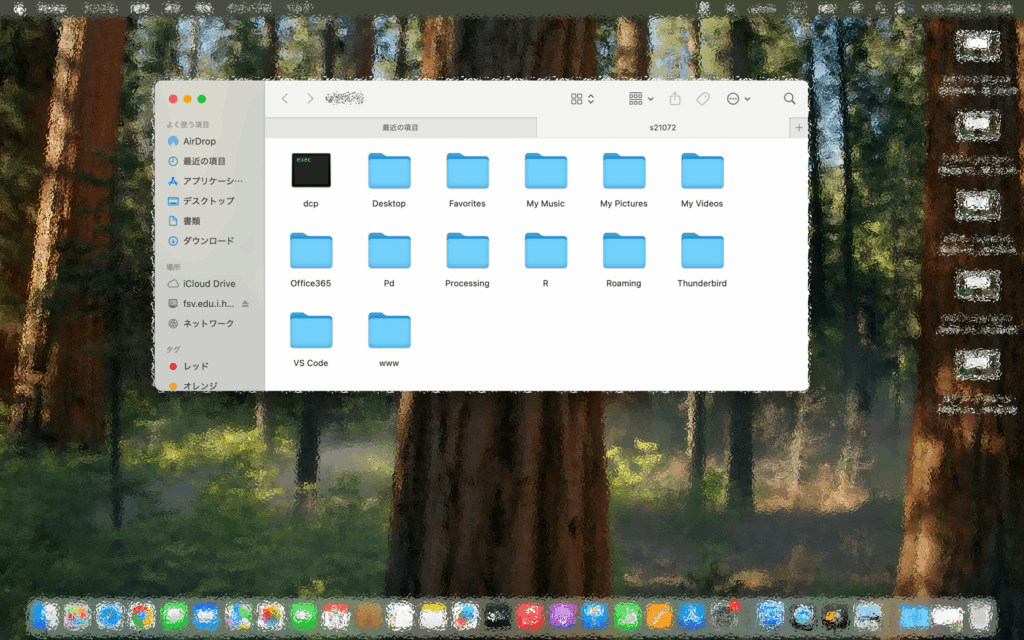Switch to the 最近の項目 tab
This screenshot has width=1024, height=640.
[x=400, y=128]
